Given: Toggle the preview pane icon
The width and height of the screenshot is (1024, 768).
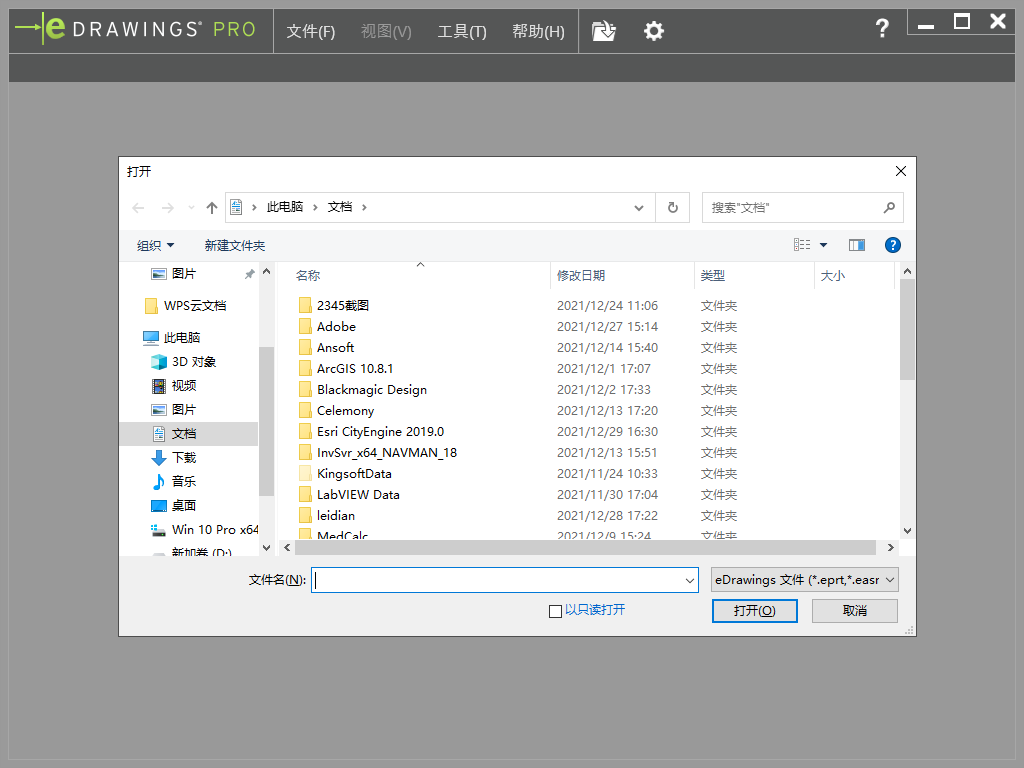Looking at the screenshot, I should point(856,245).
